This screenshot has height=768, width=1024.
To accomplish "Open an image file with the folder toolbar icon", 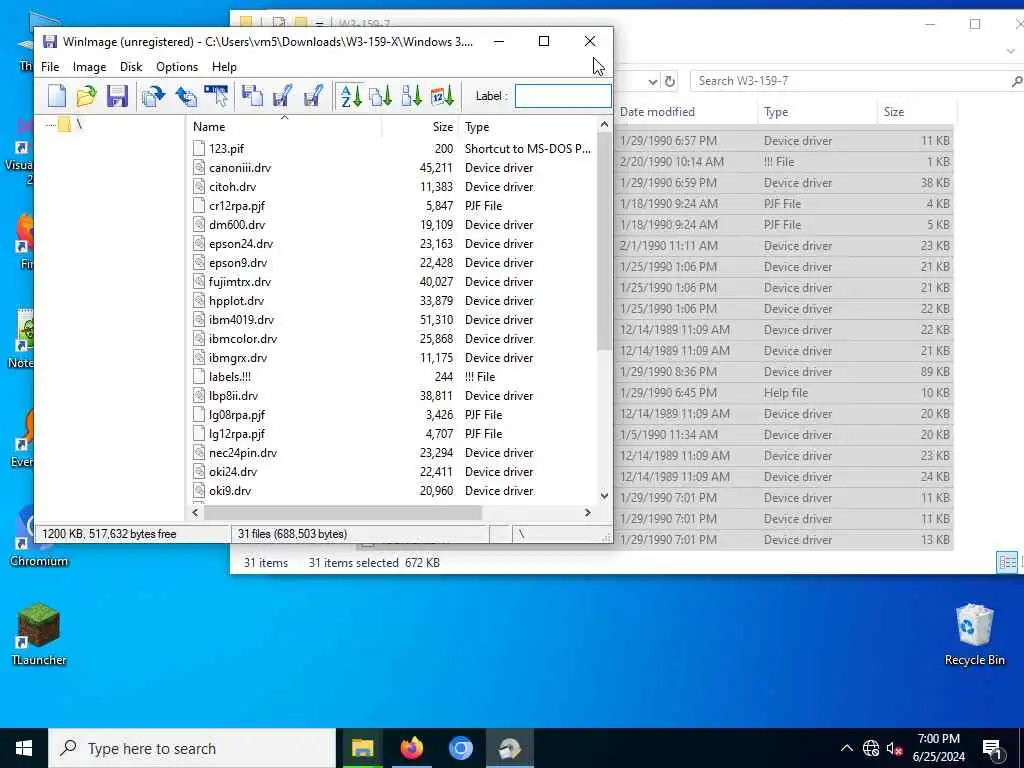I will (x=86, y=96).
